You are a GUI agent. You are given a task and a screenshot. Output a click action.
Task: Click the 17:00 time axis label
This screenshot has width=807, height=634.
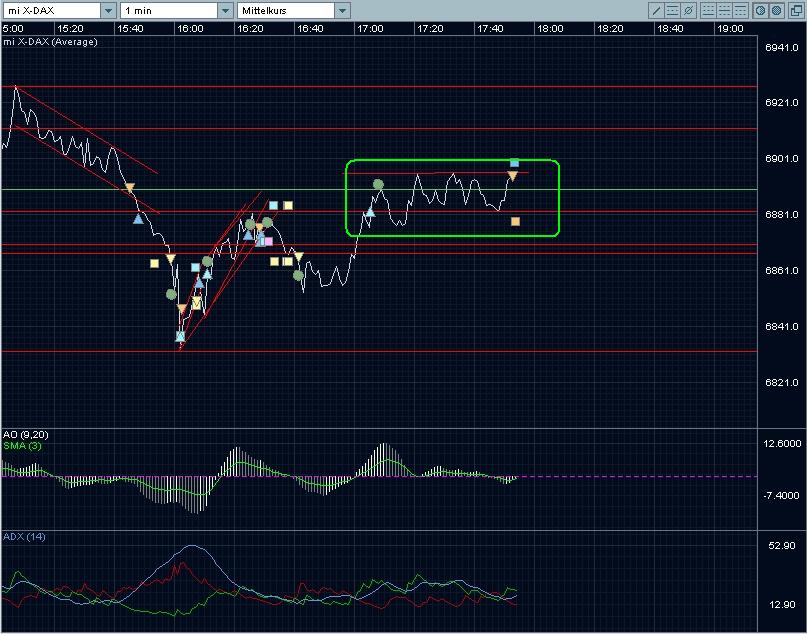pos(370,29)
